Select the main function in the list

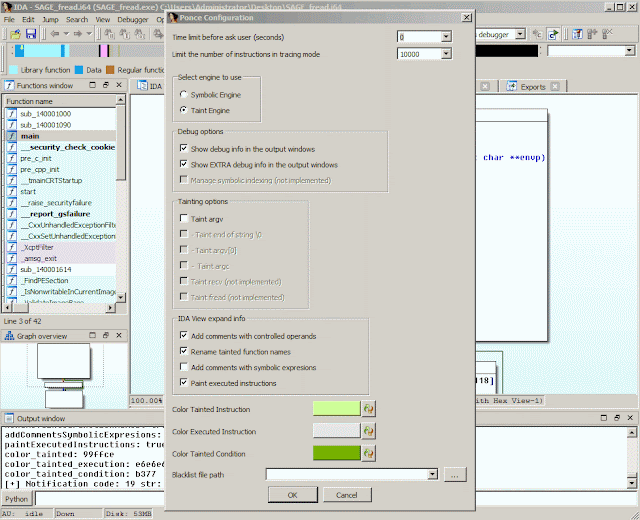(x=60, y=136)
